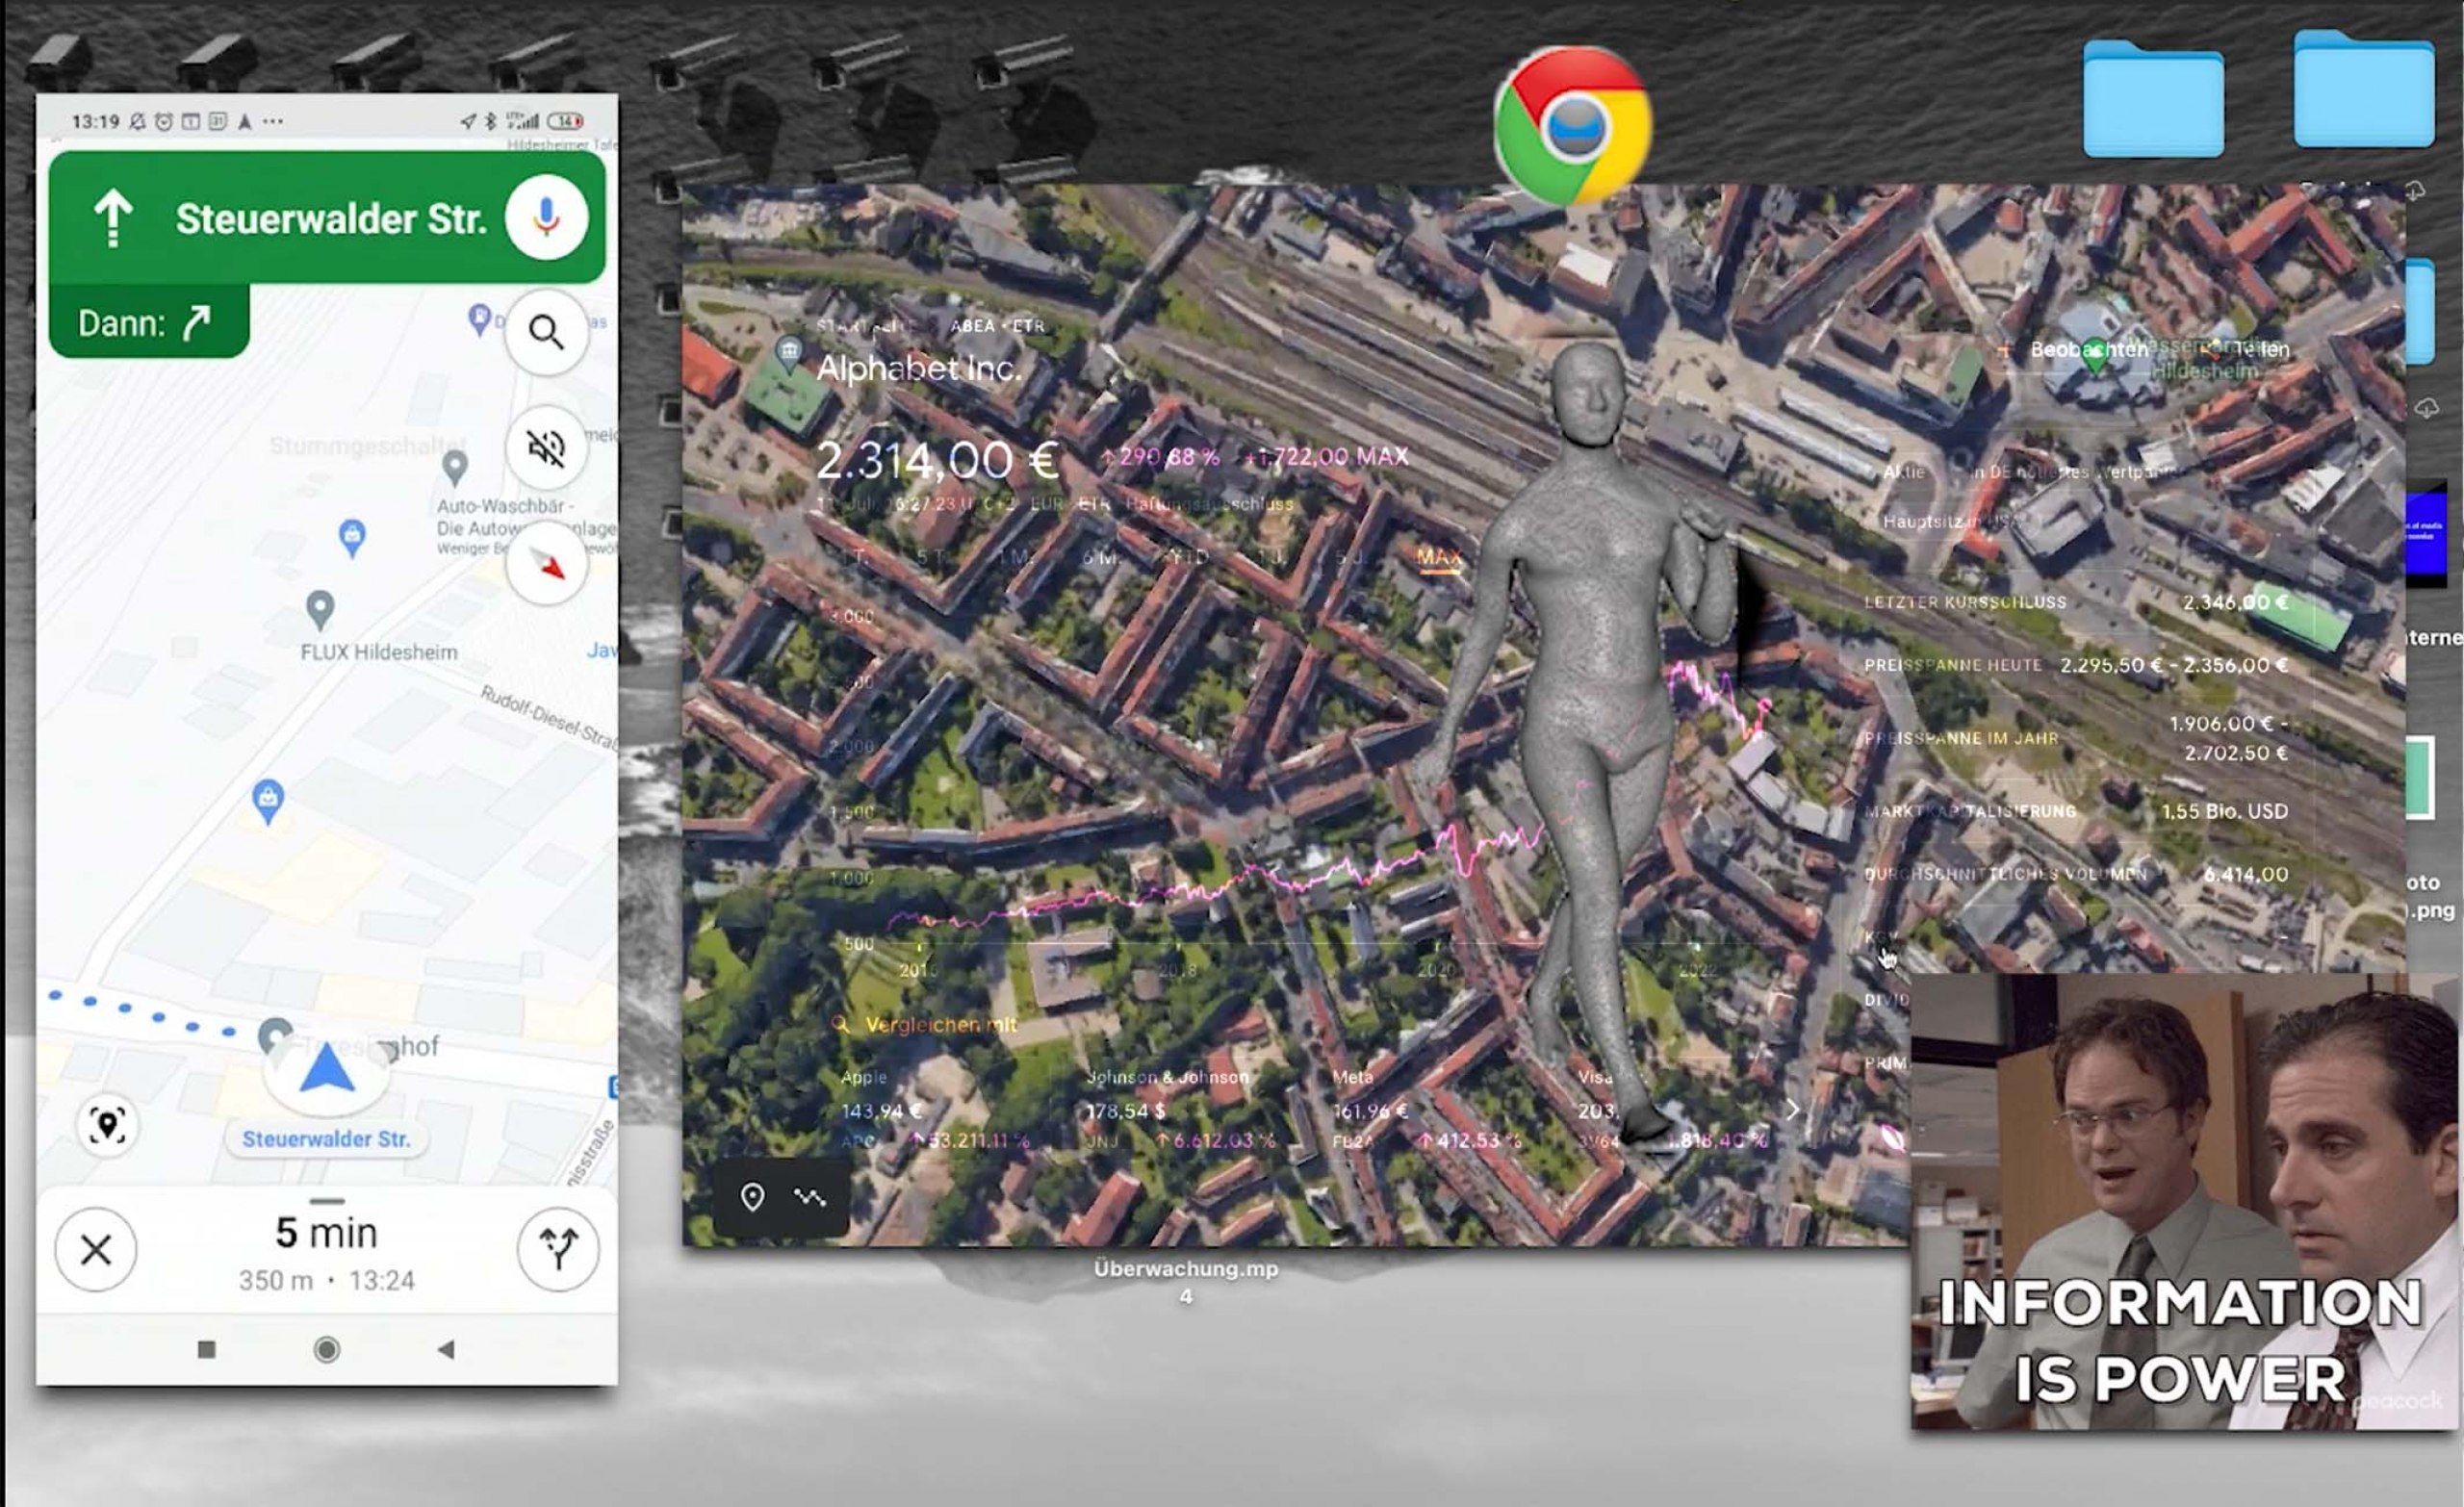Tap the blue shopping pin below Rudolf-Diesel-Straße
The width and height of the screenshot is (2464, 1507).
click(267, 801)
